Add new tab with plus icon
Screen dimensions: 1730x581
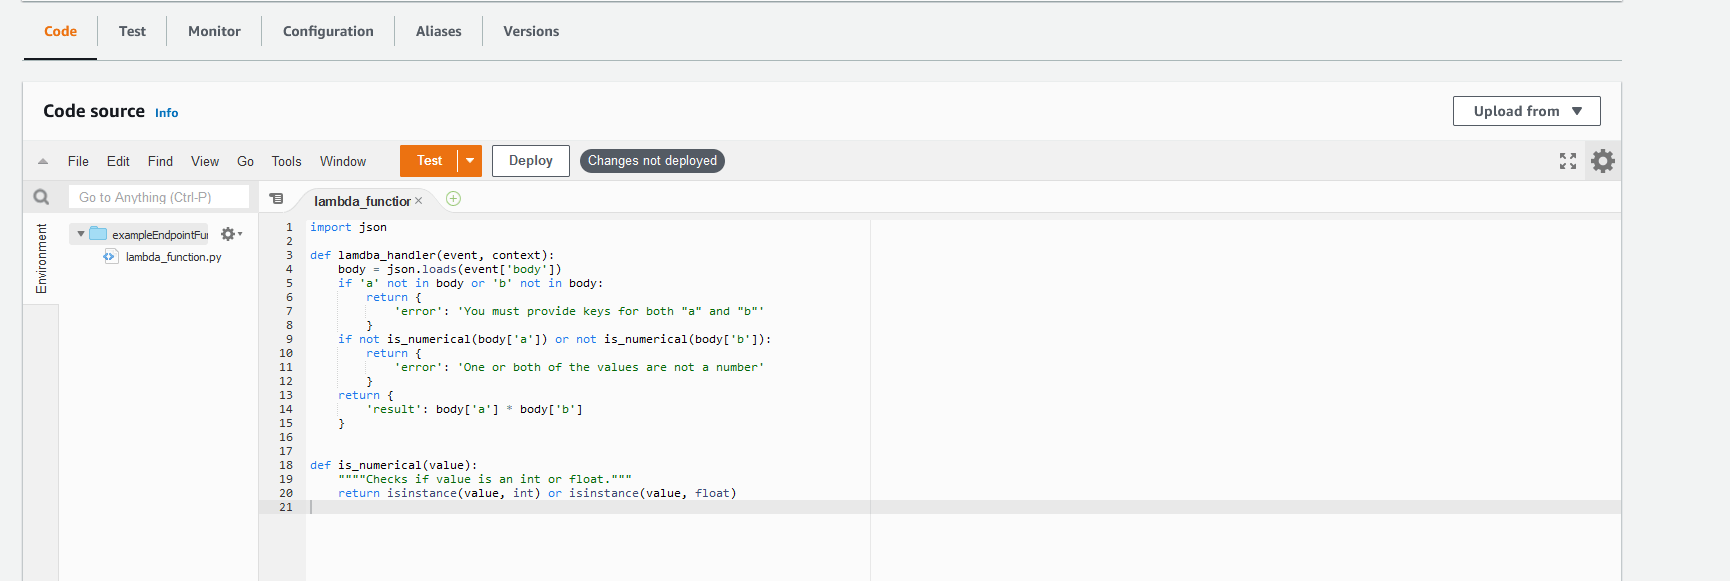[x=453, y=199]
